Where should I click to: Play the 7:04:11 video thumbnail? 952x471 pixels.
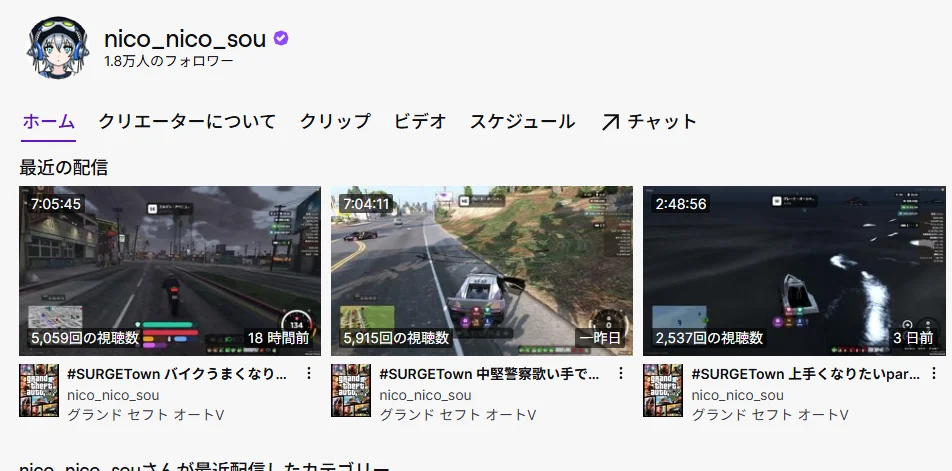click(482, 271)
